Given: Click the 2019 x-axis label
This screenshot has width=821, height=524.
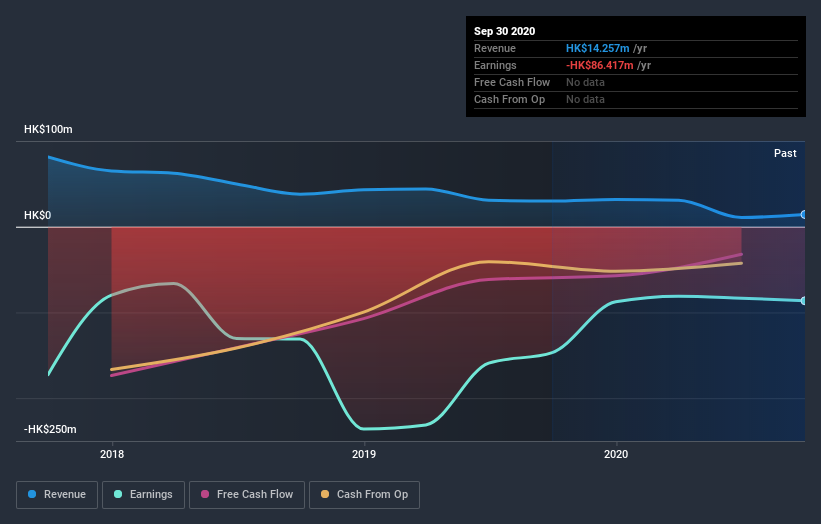Looking at the screenshot, I should pos(364,454).
